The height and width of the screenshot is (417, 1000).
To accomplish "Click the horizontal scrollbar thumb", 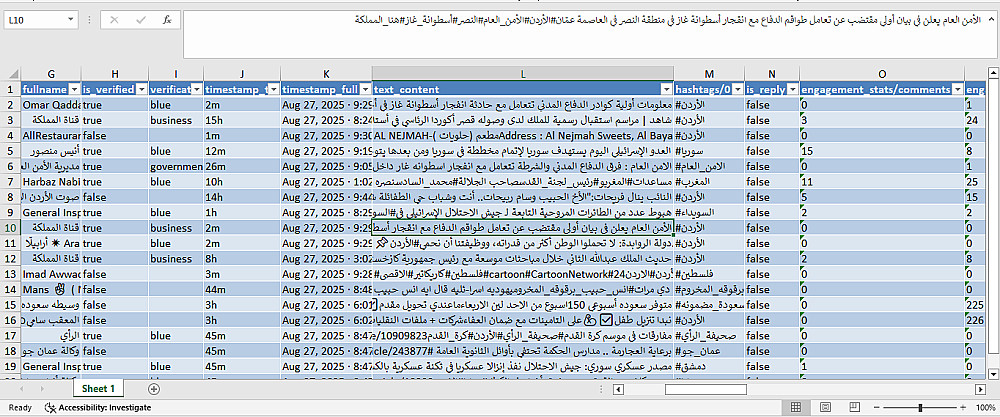I will click(705, 389).
